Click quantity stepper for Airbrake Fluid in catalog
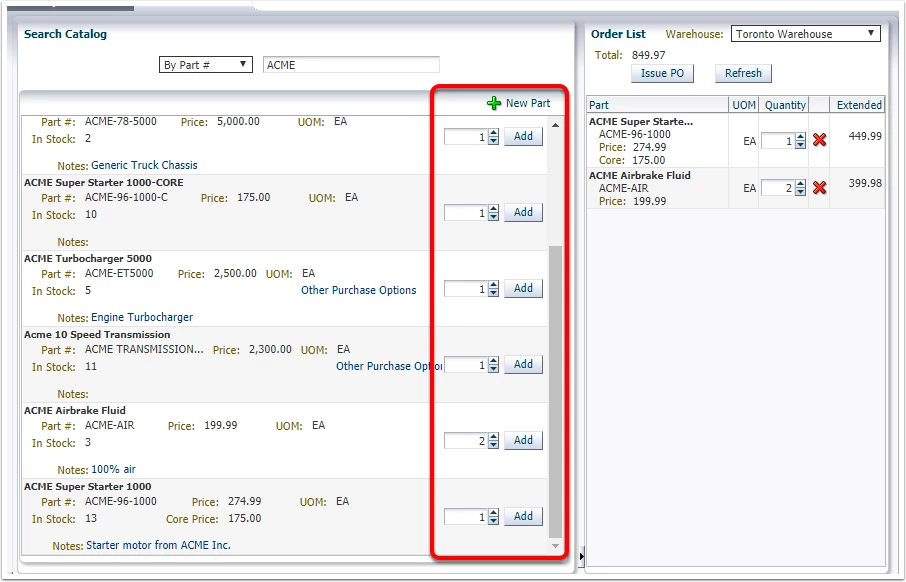 tap(493, 441)
